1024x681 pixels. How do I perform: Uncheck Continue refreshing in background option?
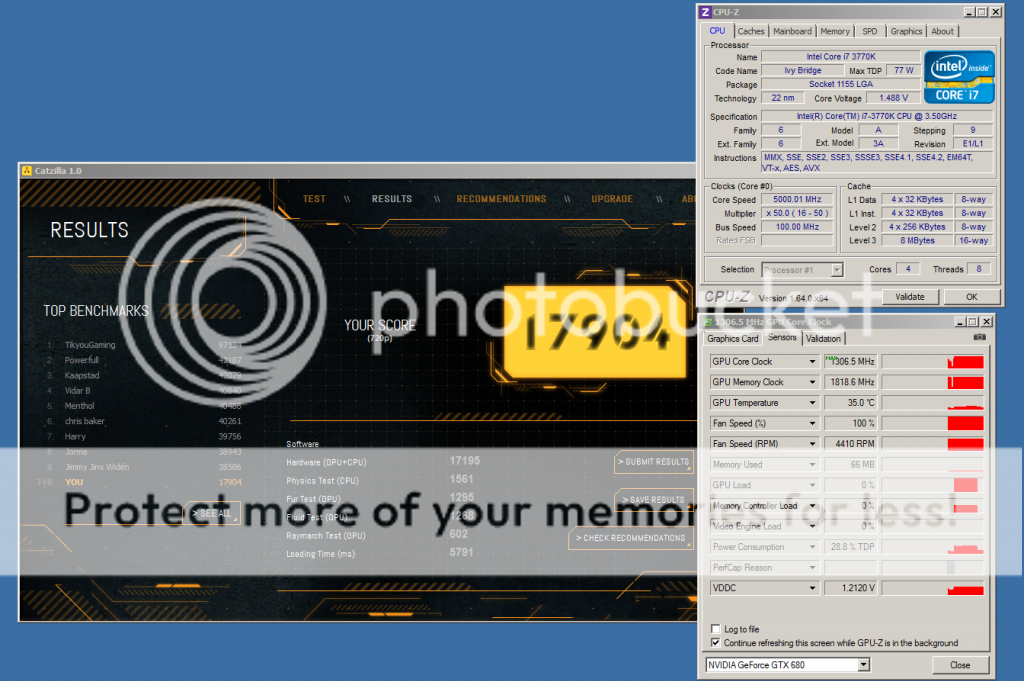point(715,643)
